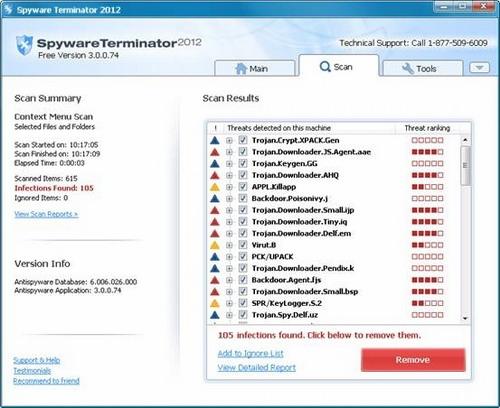Click the title bar app icon

point(8,9)
